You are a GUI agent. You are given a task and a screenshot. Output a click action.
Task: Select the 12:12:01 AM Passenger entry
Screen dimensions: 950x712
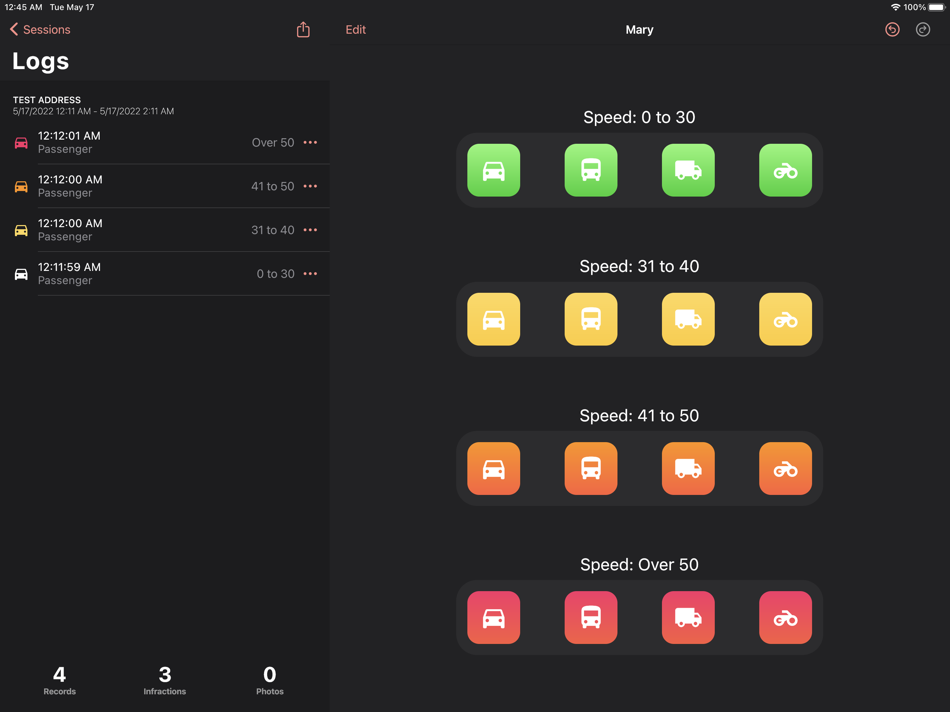point(165,142)
